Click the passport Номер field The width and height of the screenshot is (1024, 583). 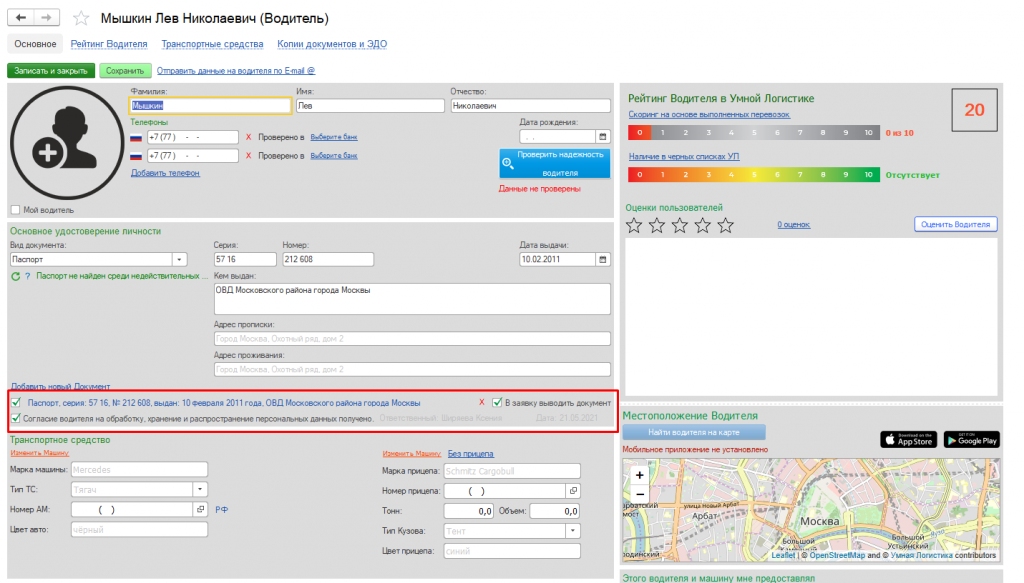coord(328,259)
